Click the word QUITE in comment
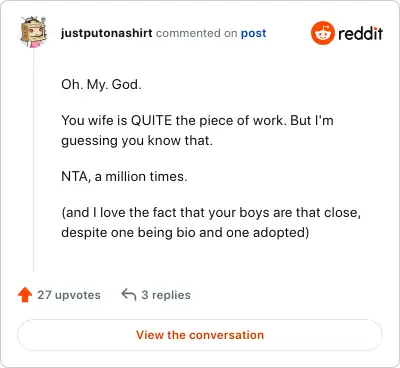This screenshot has width=400, height=368. coord(151,121)
